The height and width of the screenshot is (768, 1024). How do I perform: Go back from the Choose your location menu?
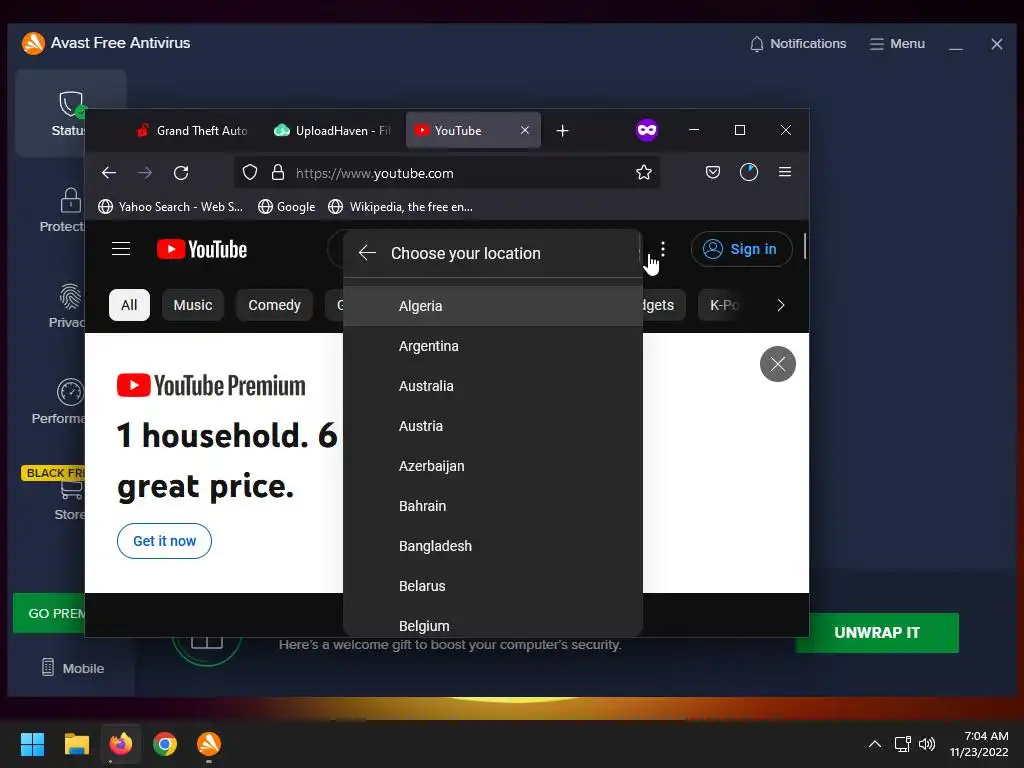pyautogui.click(x=367, y=253)
